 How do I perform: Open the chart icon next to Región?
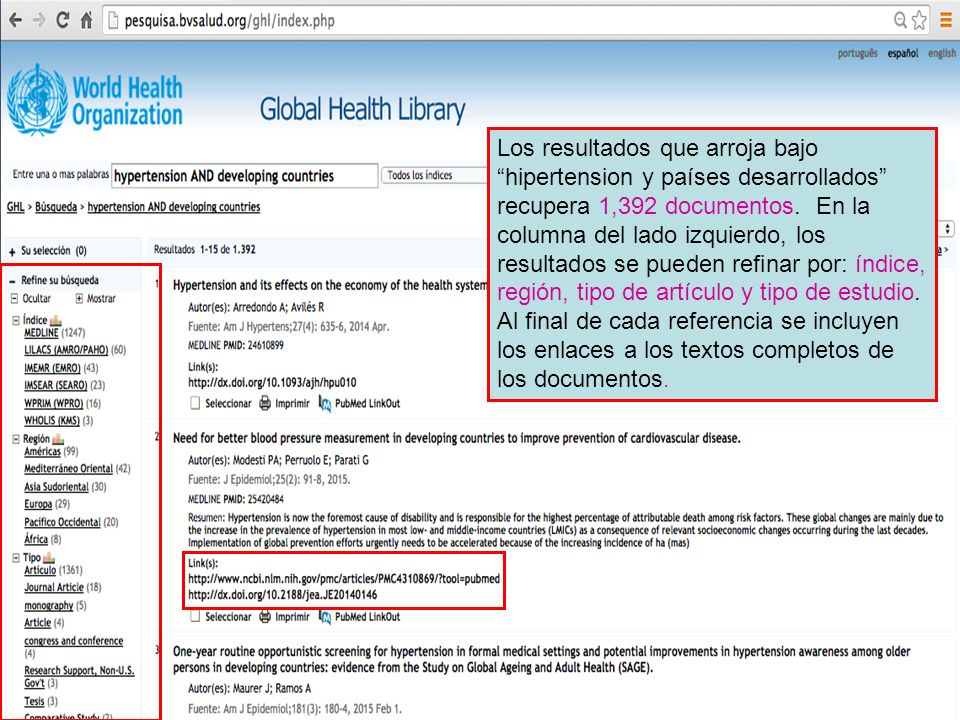coord(58,439)
